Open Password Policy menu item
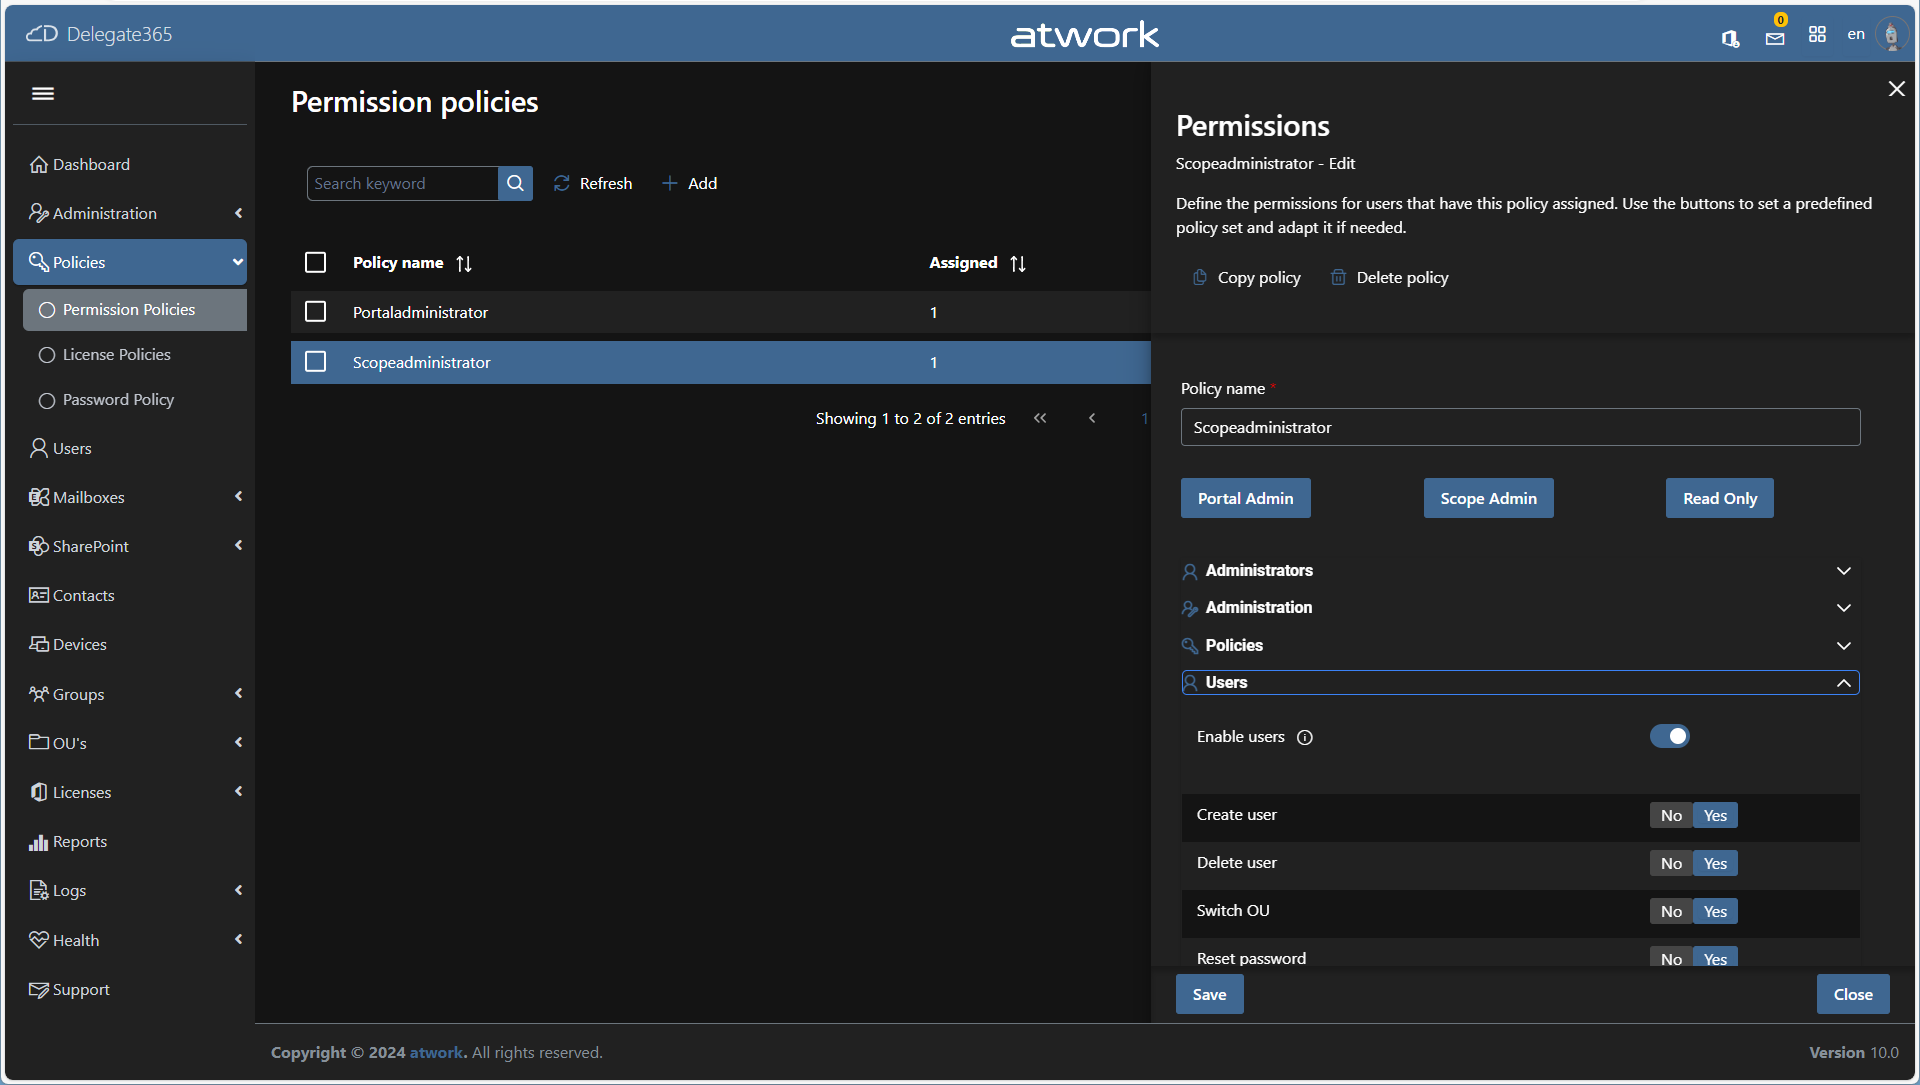 click(135, 400)
